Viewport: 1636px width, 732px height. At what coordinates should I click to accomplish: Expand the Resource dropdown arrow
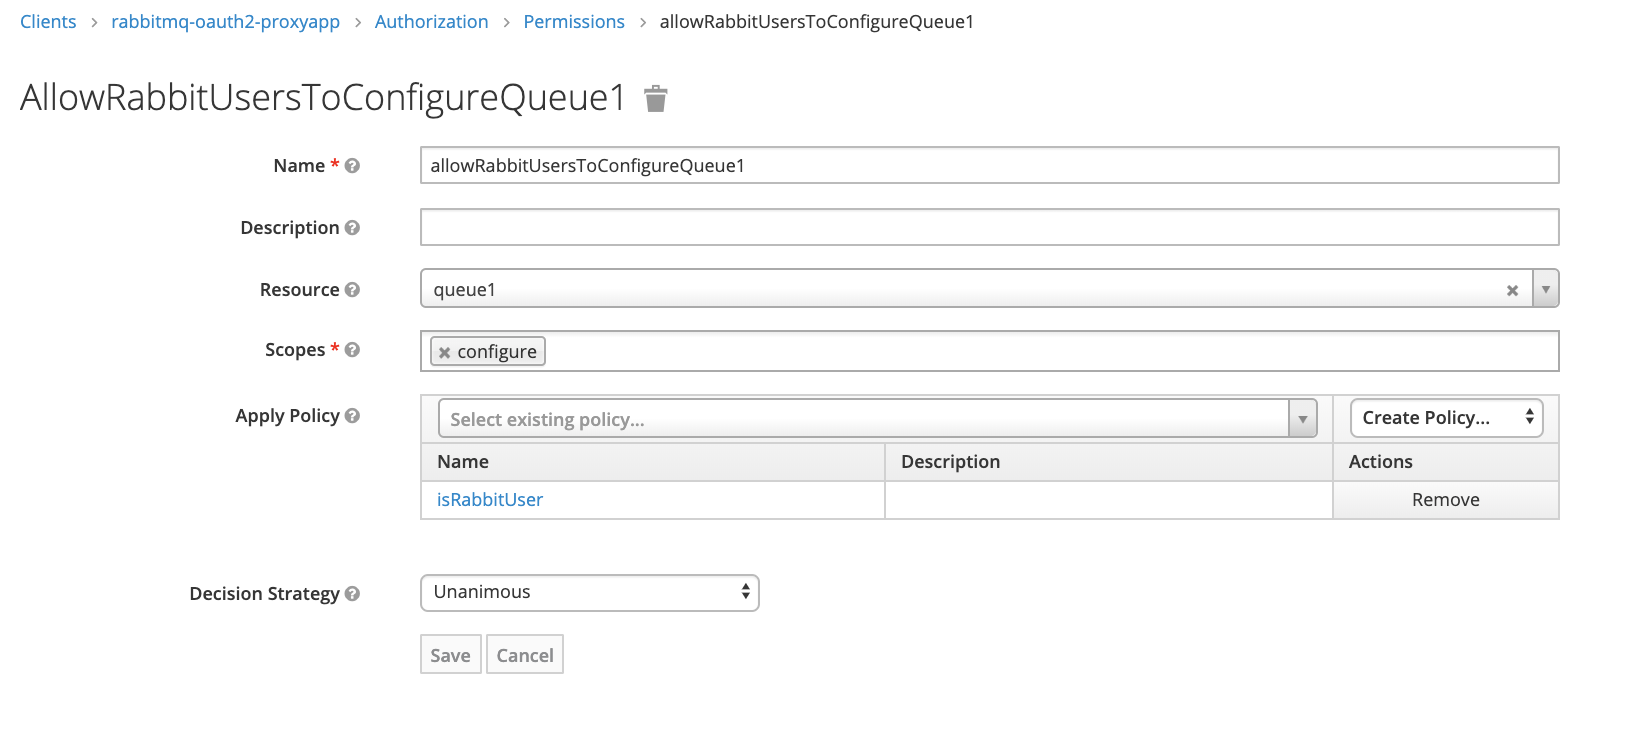[1546, 289]
